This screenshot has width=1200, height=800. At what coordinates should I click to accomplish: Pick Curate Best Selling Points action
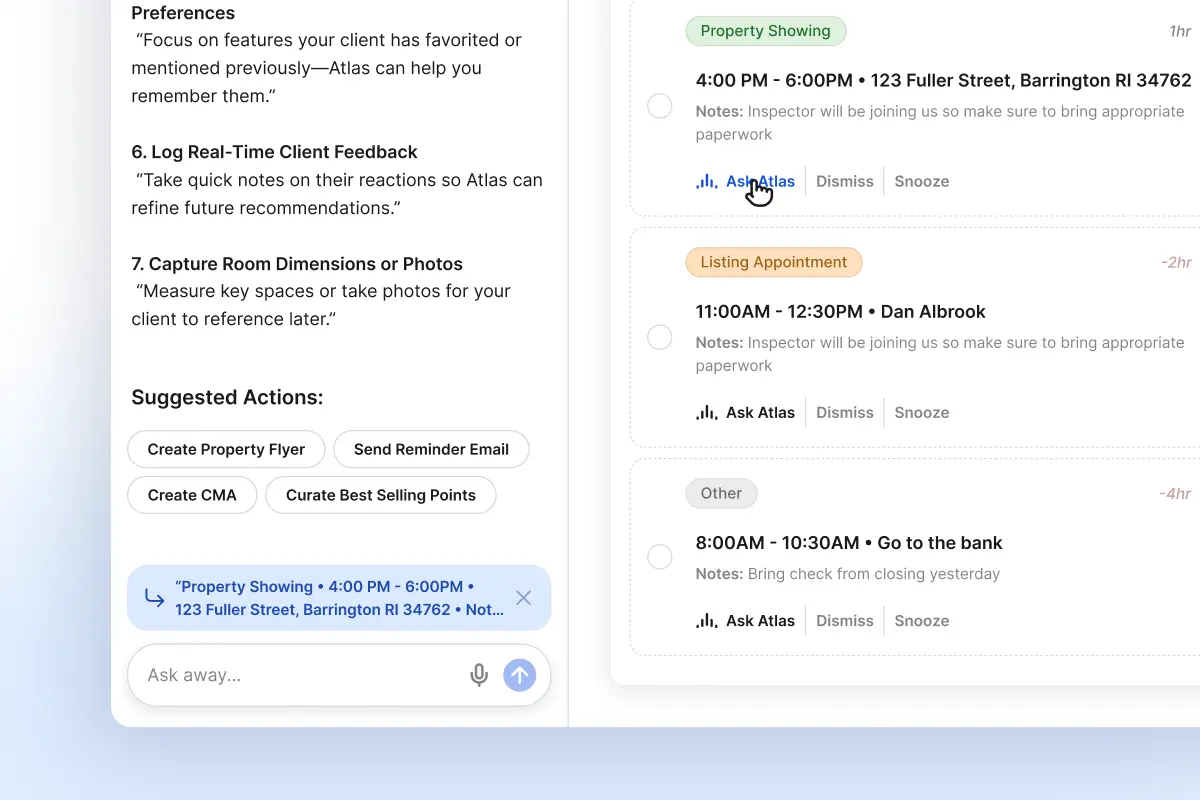click(x=380, y=495)
